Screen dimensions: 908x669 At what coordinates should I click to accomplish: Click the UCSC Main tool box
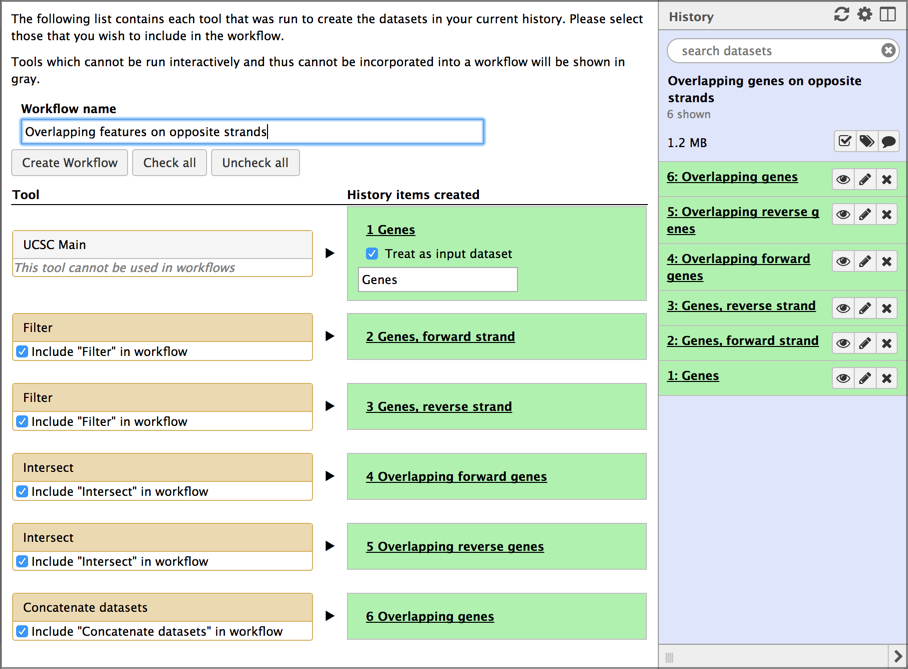pos(162,254)
